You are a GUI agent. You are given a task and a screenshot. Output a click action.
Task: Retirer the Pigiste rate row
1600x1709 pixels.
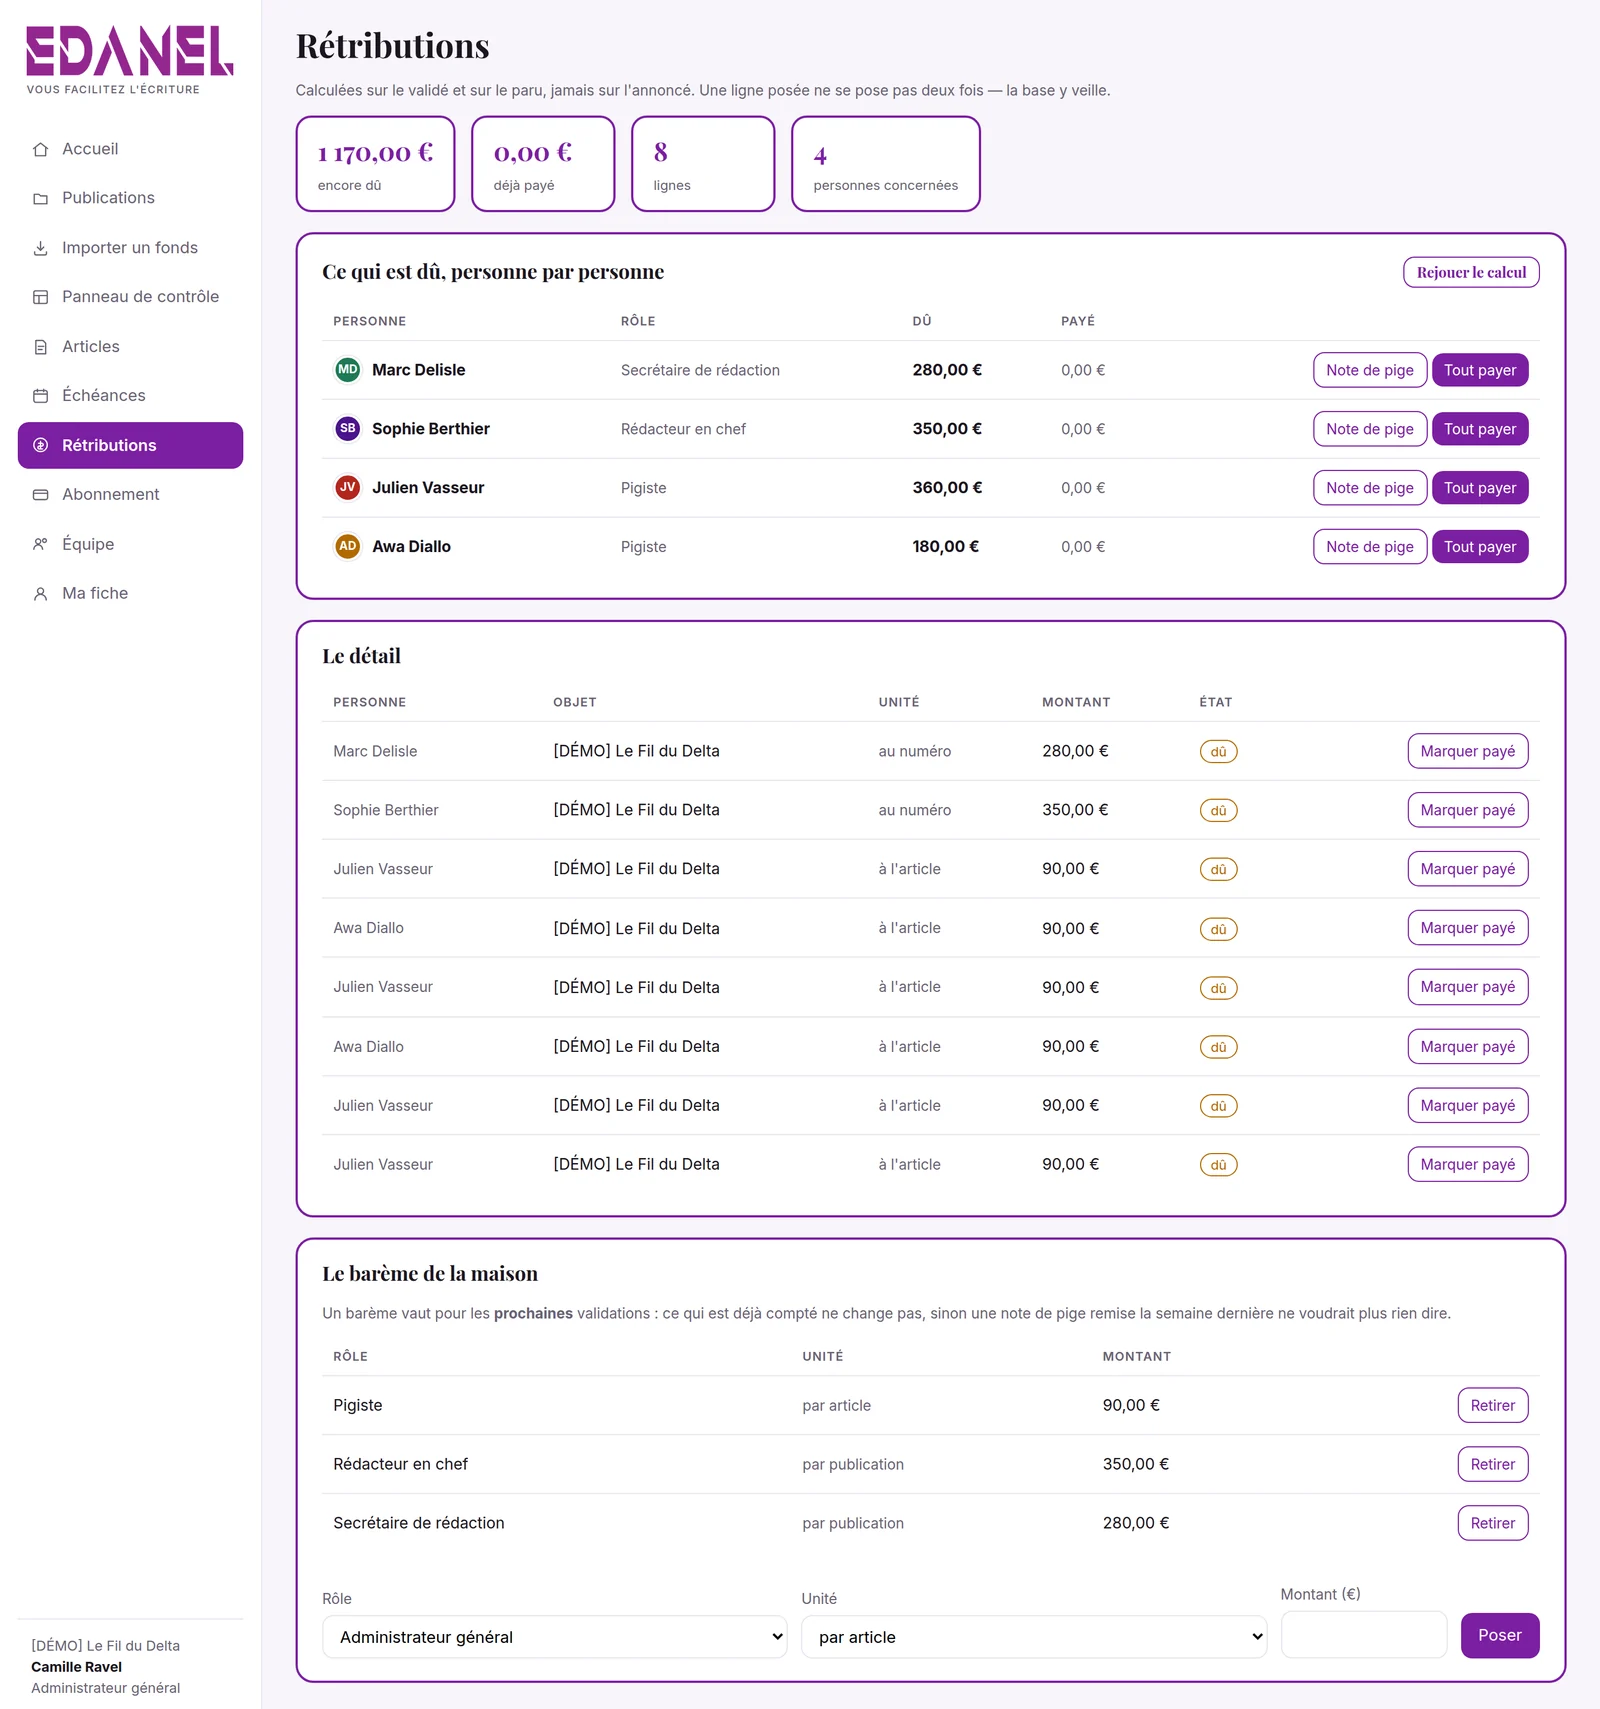[1493, 1405]
